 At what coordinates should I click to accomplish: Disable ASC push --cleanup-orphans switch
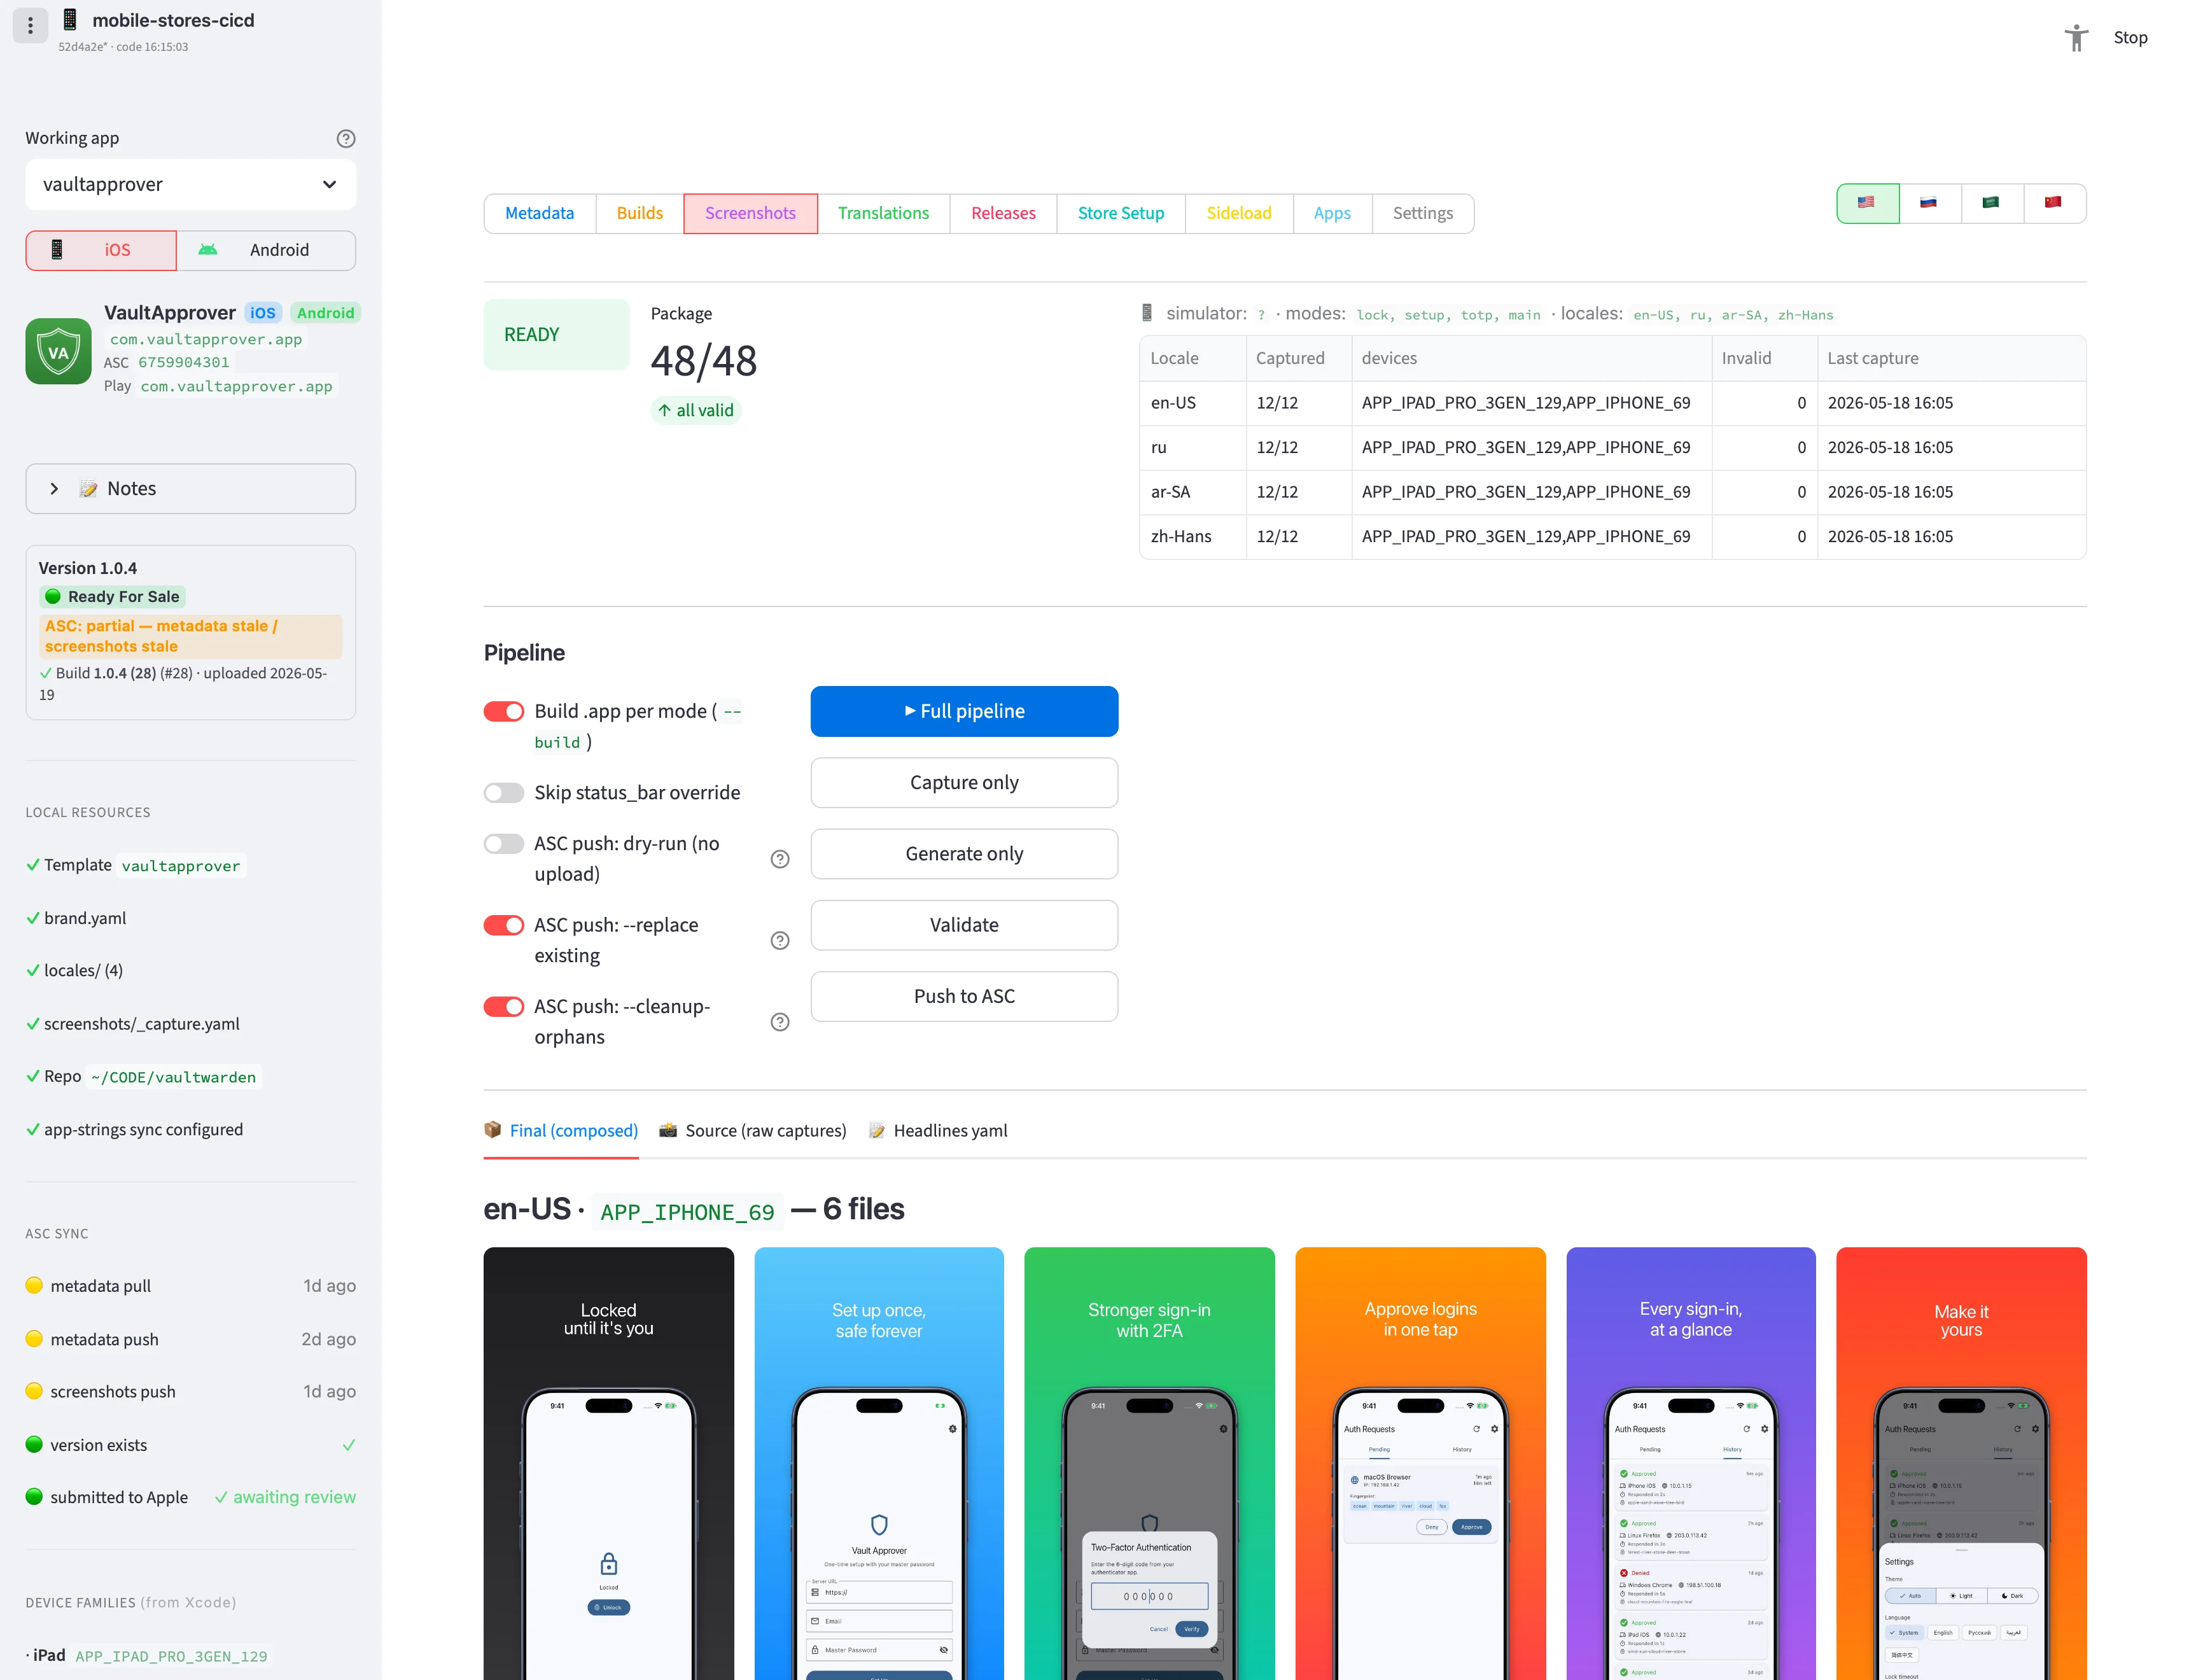tap(504, 1006)
